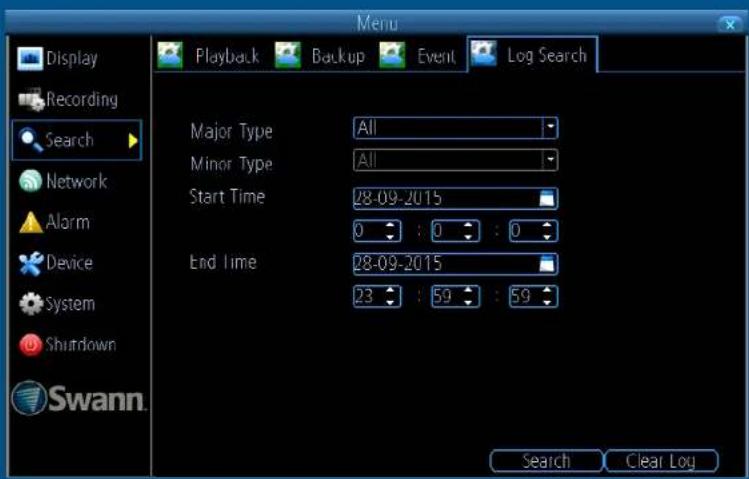The image size is (749, 479).
Task: Click the Start Time date field
Action: click(456, 198)
